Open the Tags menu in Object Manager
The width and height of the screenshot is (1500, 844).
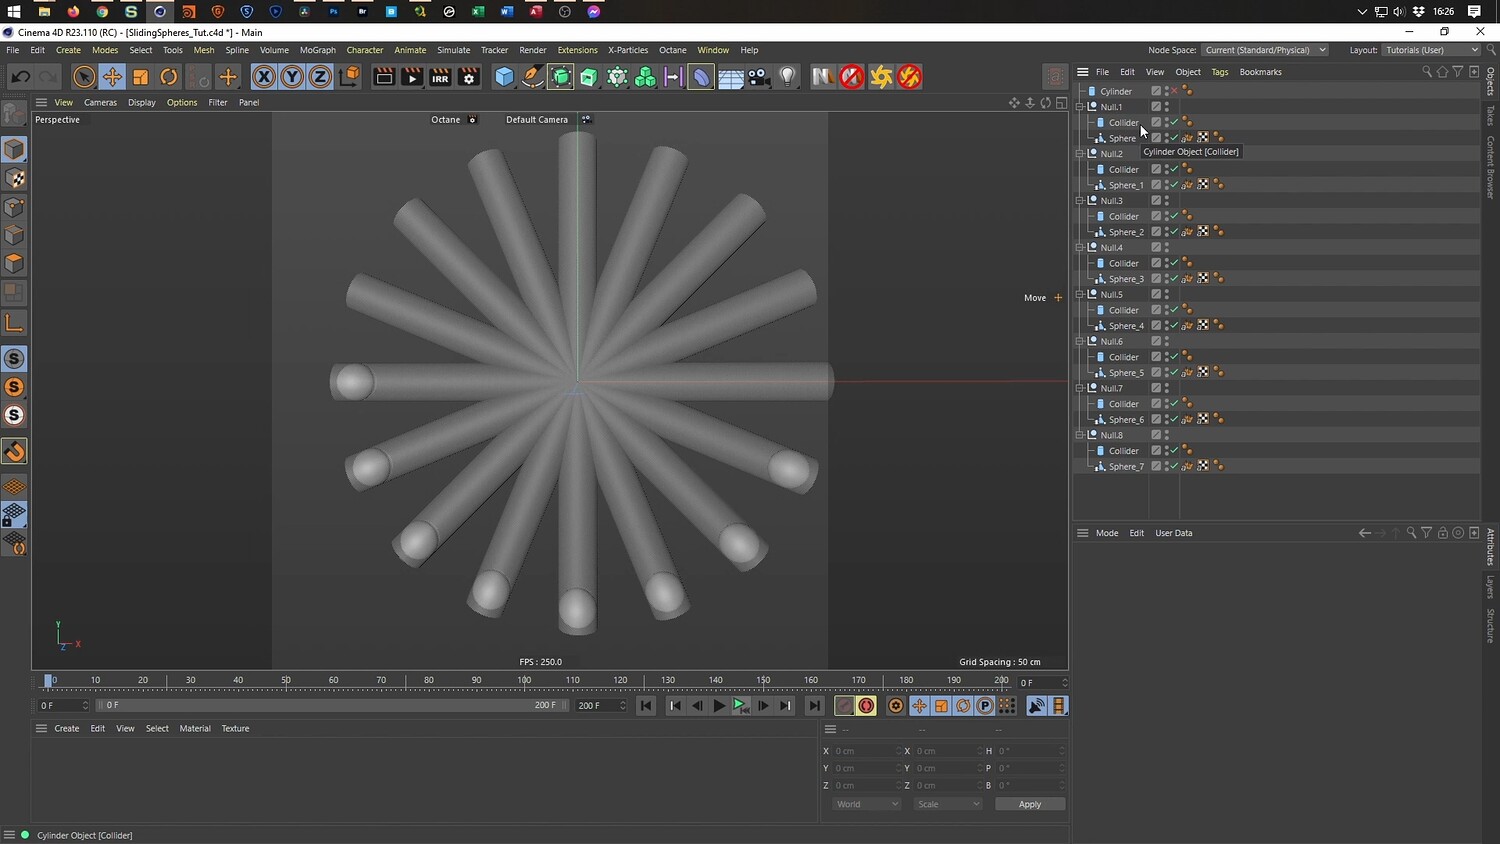[x=1219, y=72]
